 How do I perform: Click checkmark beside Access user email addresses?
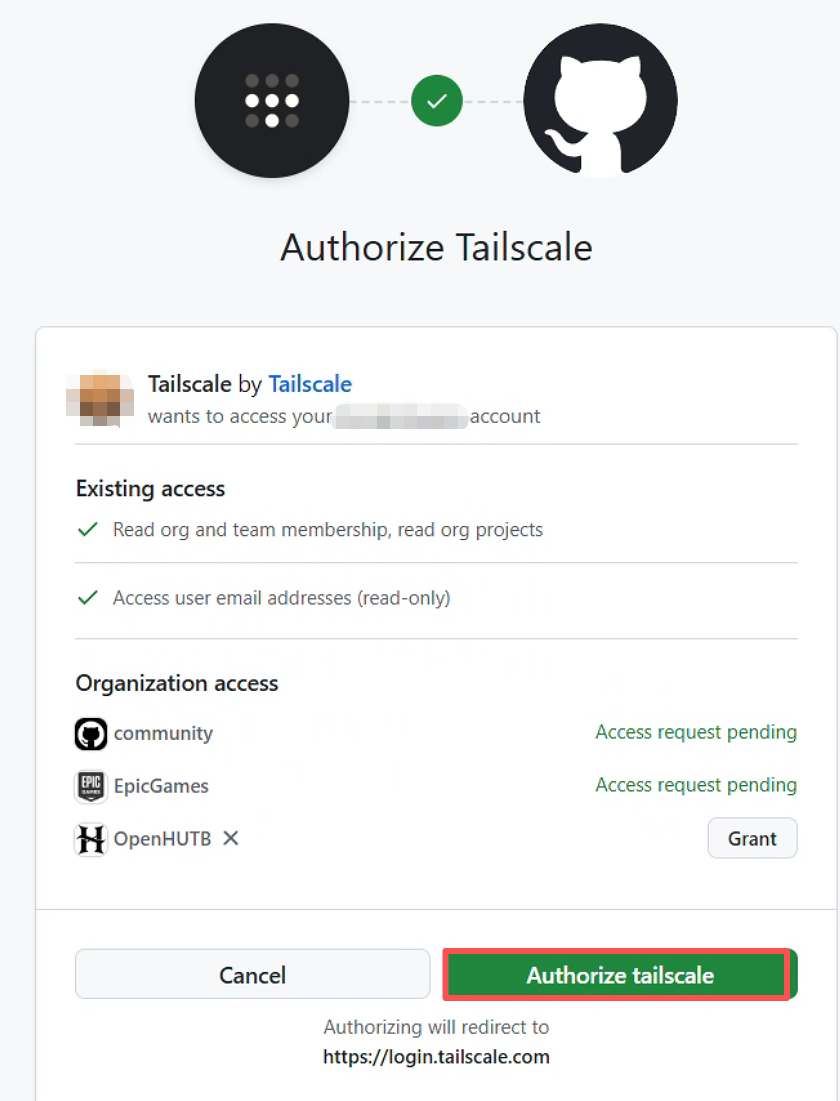click(88, 598)
